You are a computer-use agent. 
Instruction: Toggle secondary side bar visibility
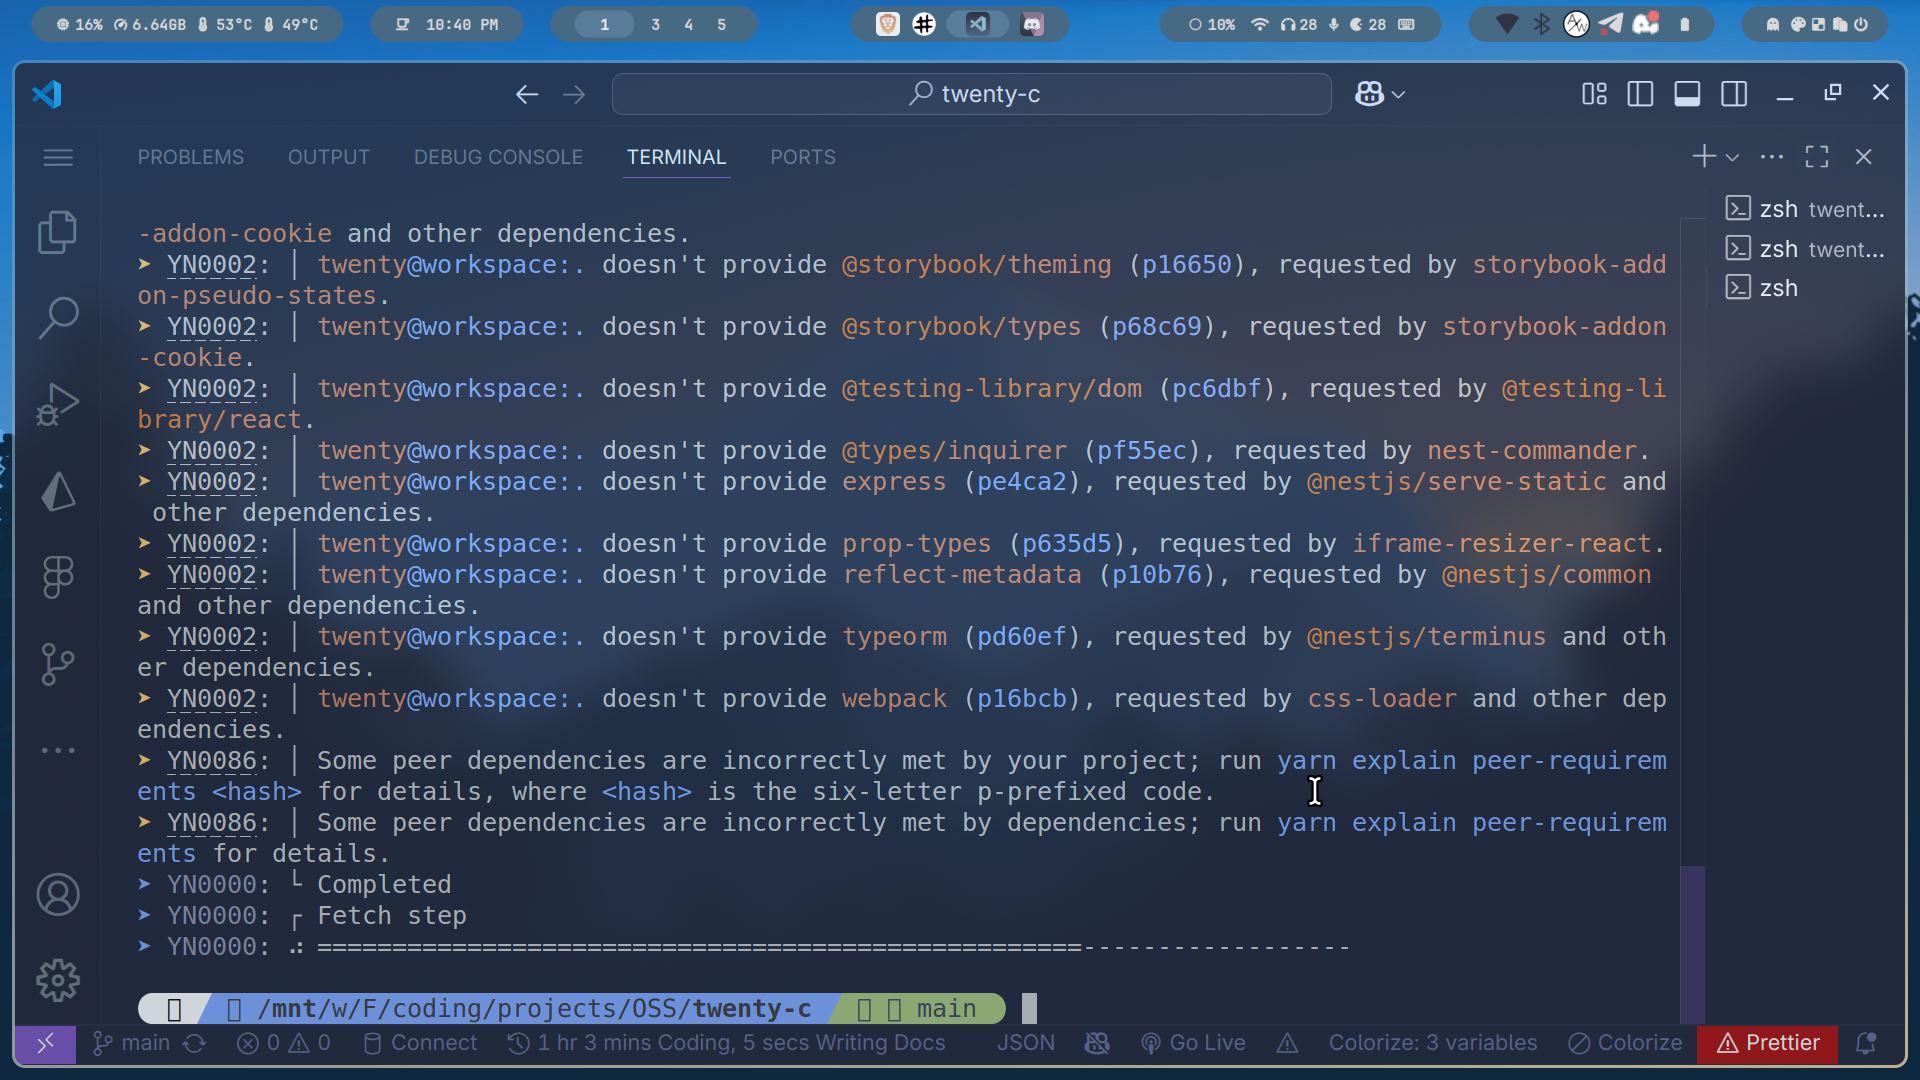click(1734, 94)
